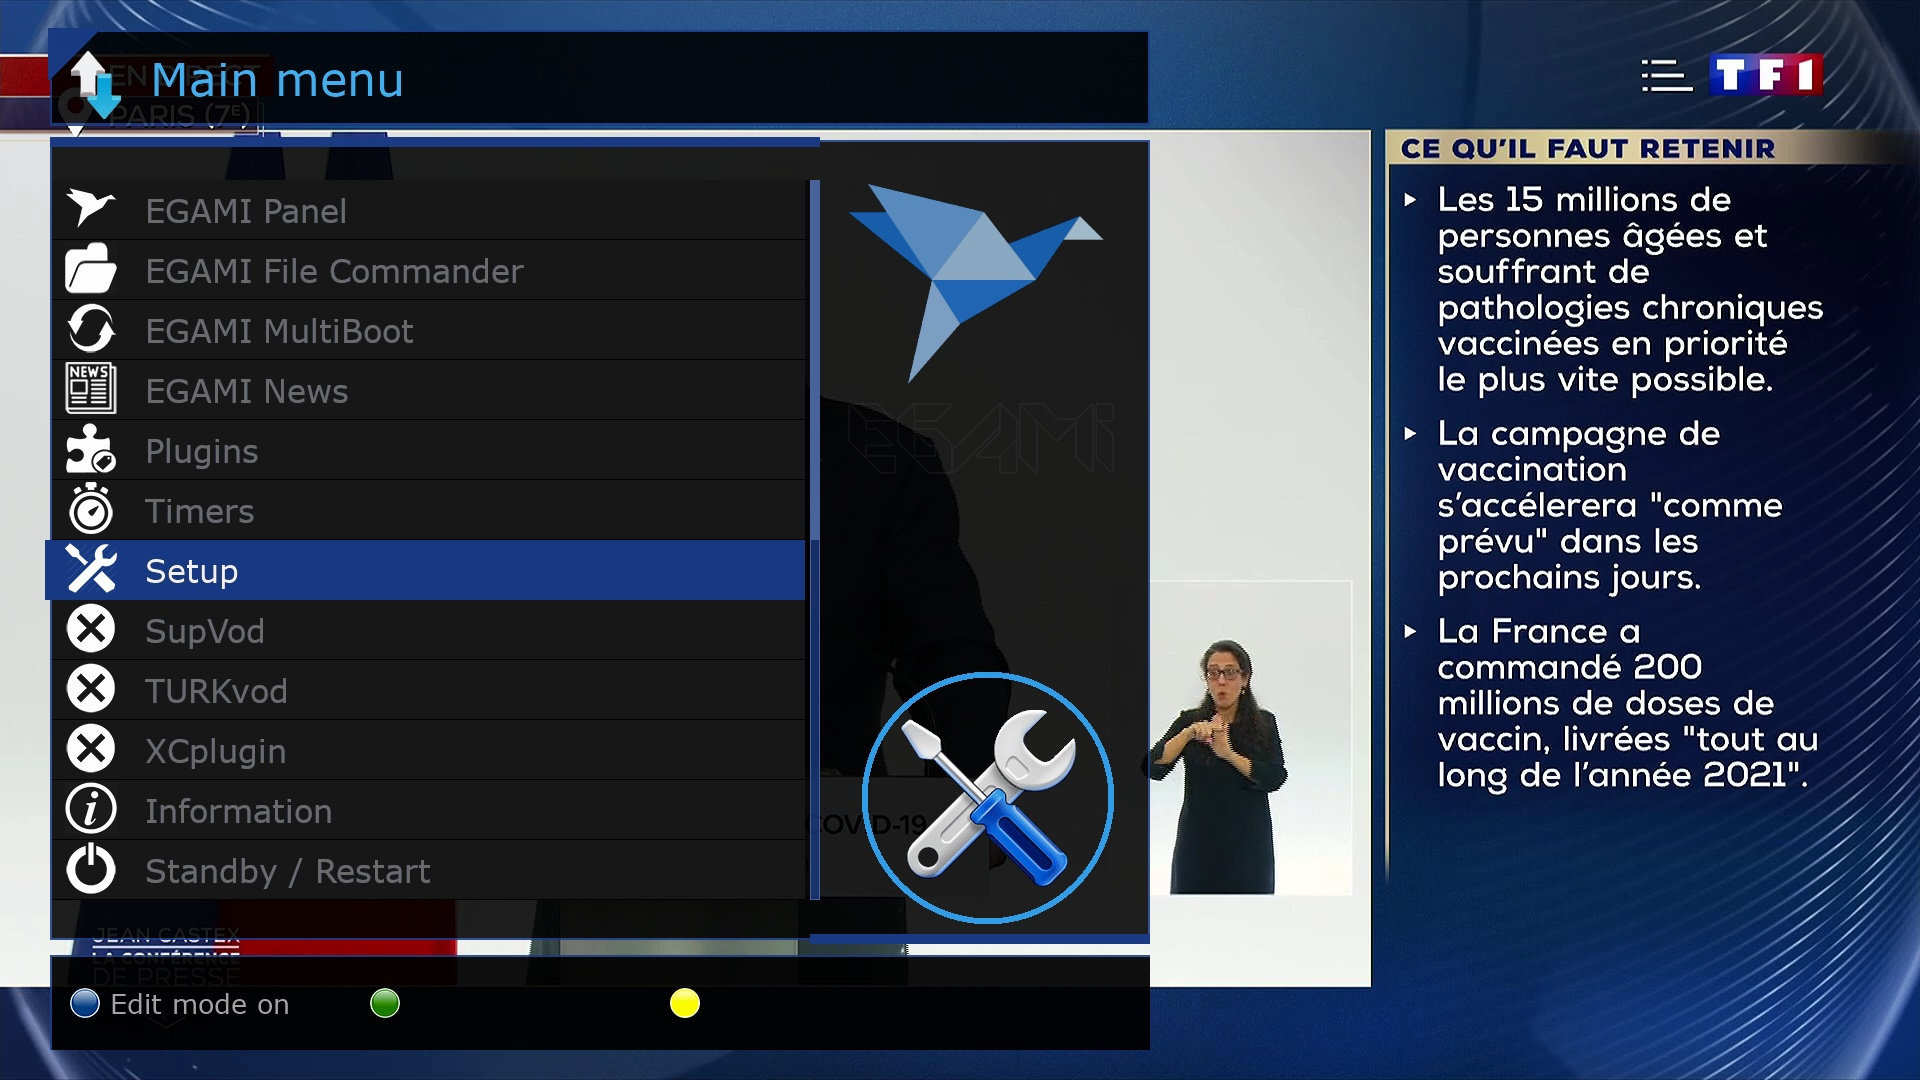1920x1080 pixels.
Task: Open EGAMI File Commander
Action: click(x=335, y=270)
